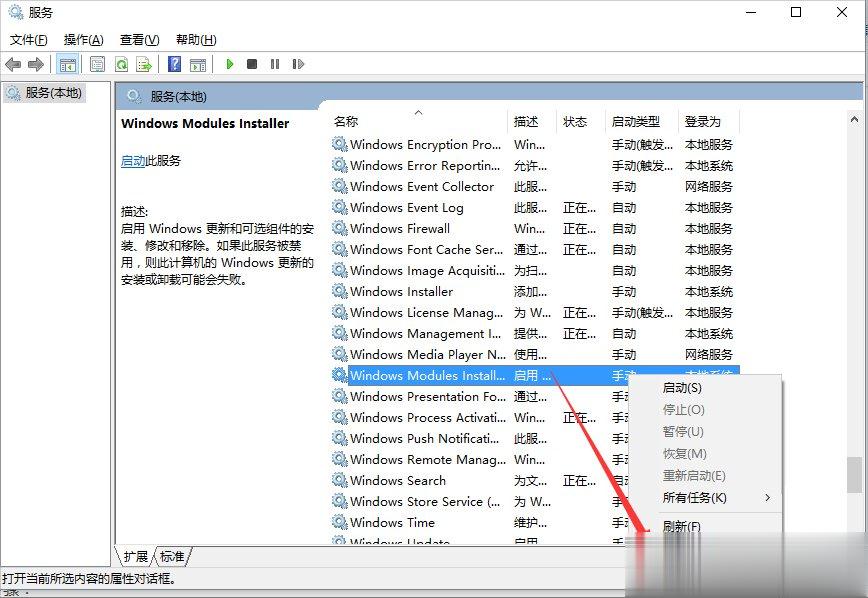Open the 操作(A) menu
This screenshot has height=598, width=868.
84,40
